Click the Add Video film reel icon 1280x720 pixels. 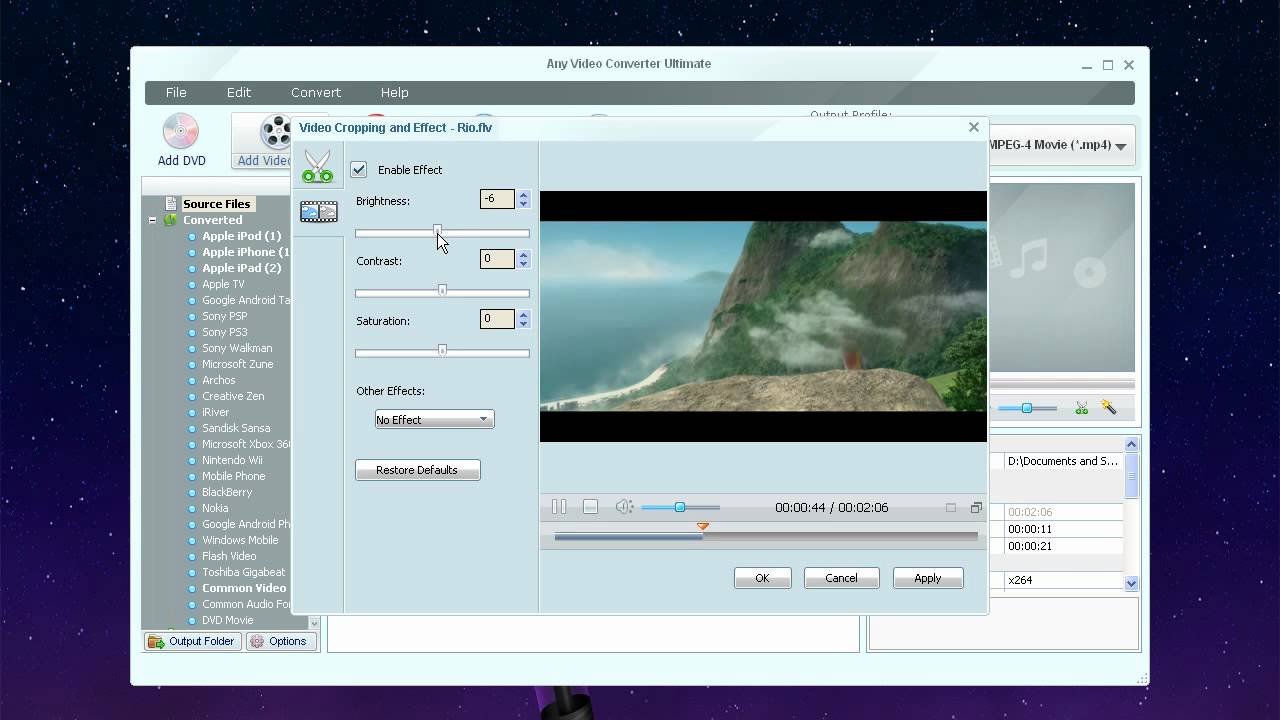(x=274, y=131)
